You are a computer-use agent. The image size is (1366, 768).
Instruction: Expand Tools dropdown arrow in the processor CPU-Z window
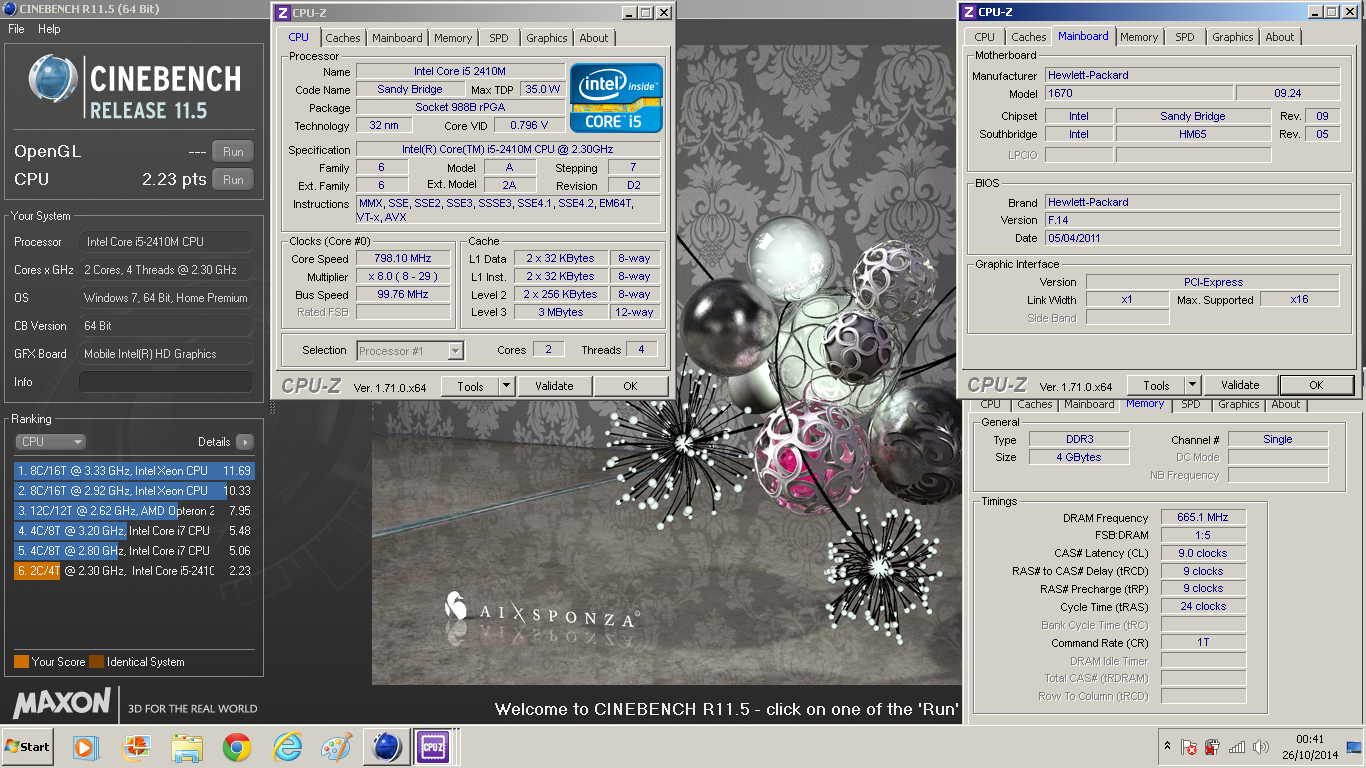[506, 386]
